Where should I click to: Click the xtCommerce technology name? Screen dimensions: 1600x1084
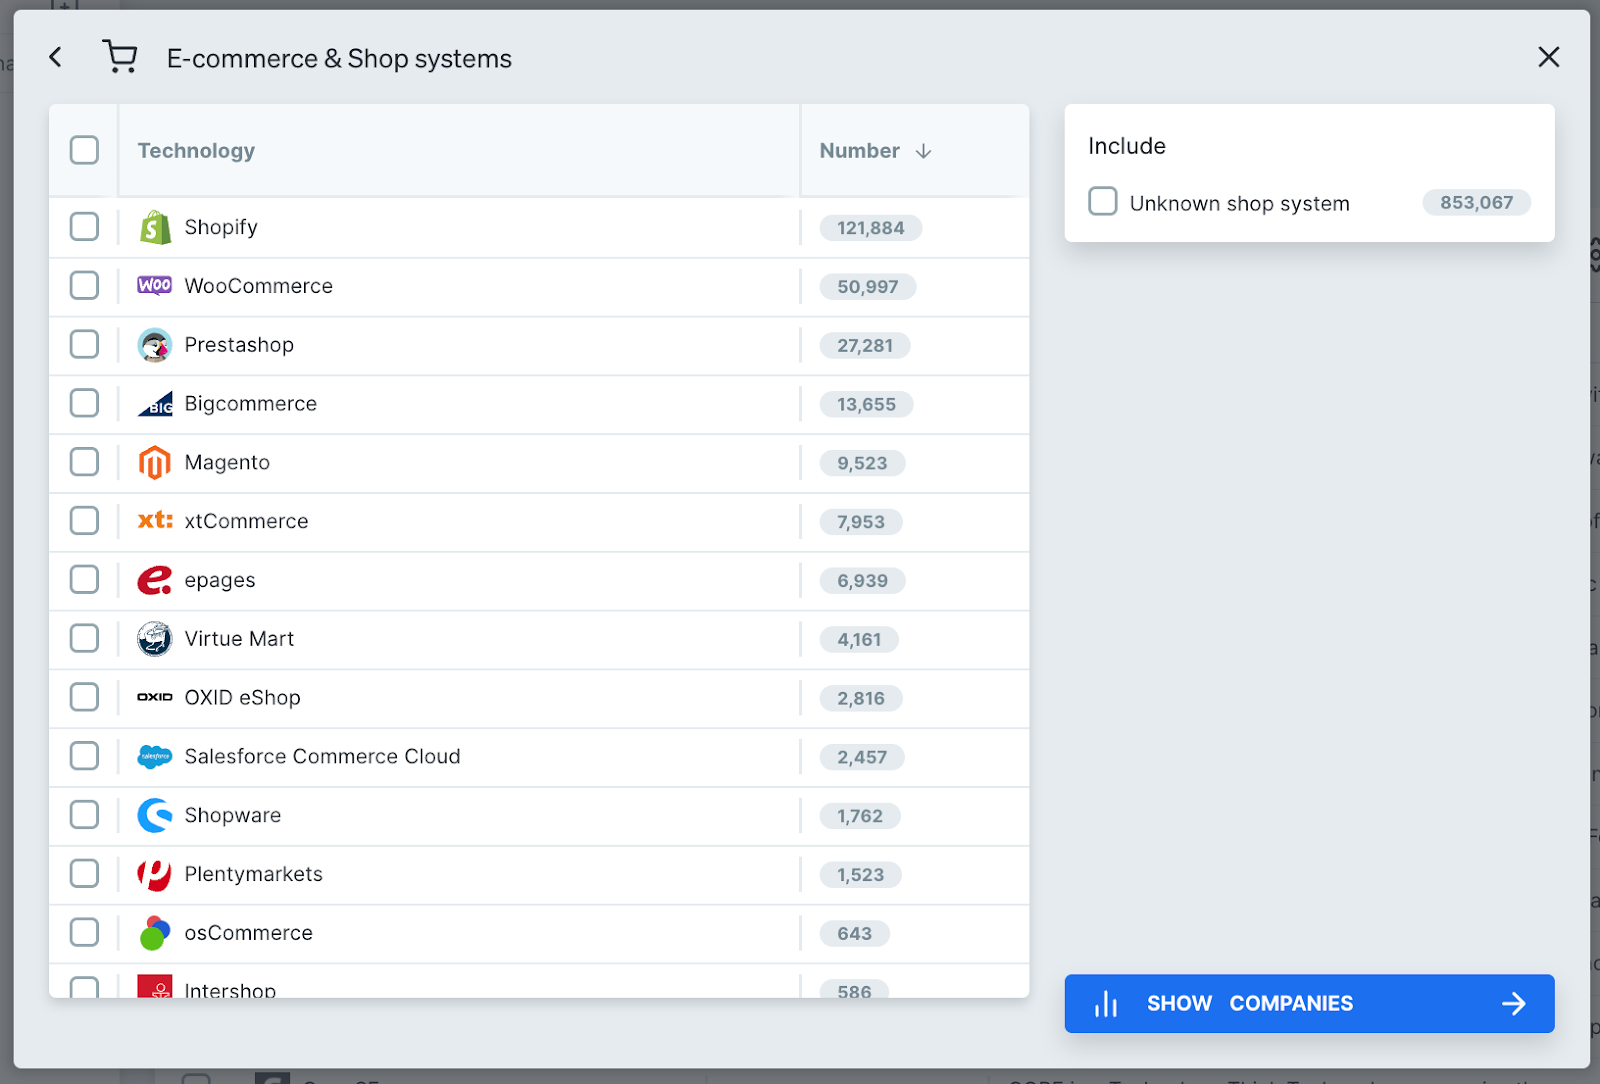click(247, 521)
